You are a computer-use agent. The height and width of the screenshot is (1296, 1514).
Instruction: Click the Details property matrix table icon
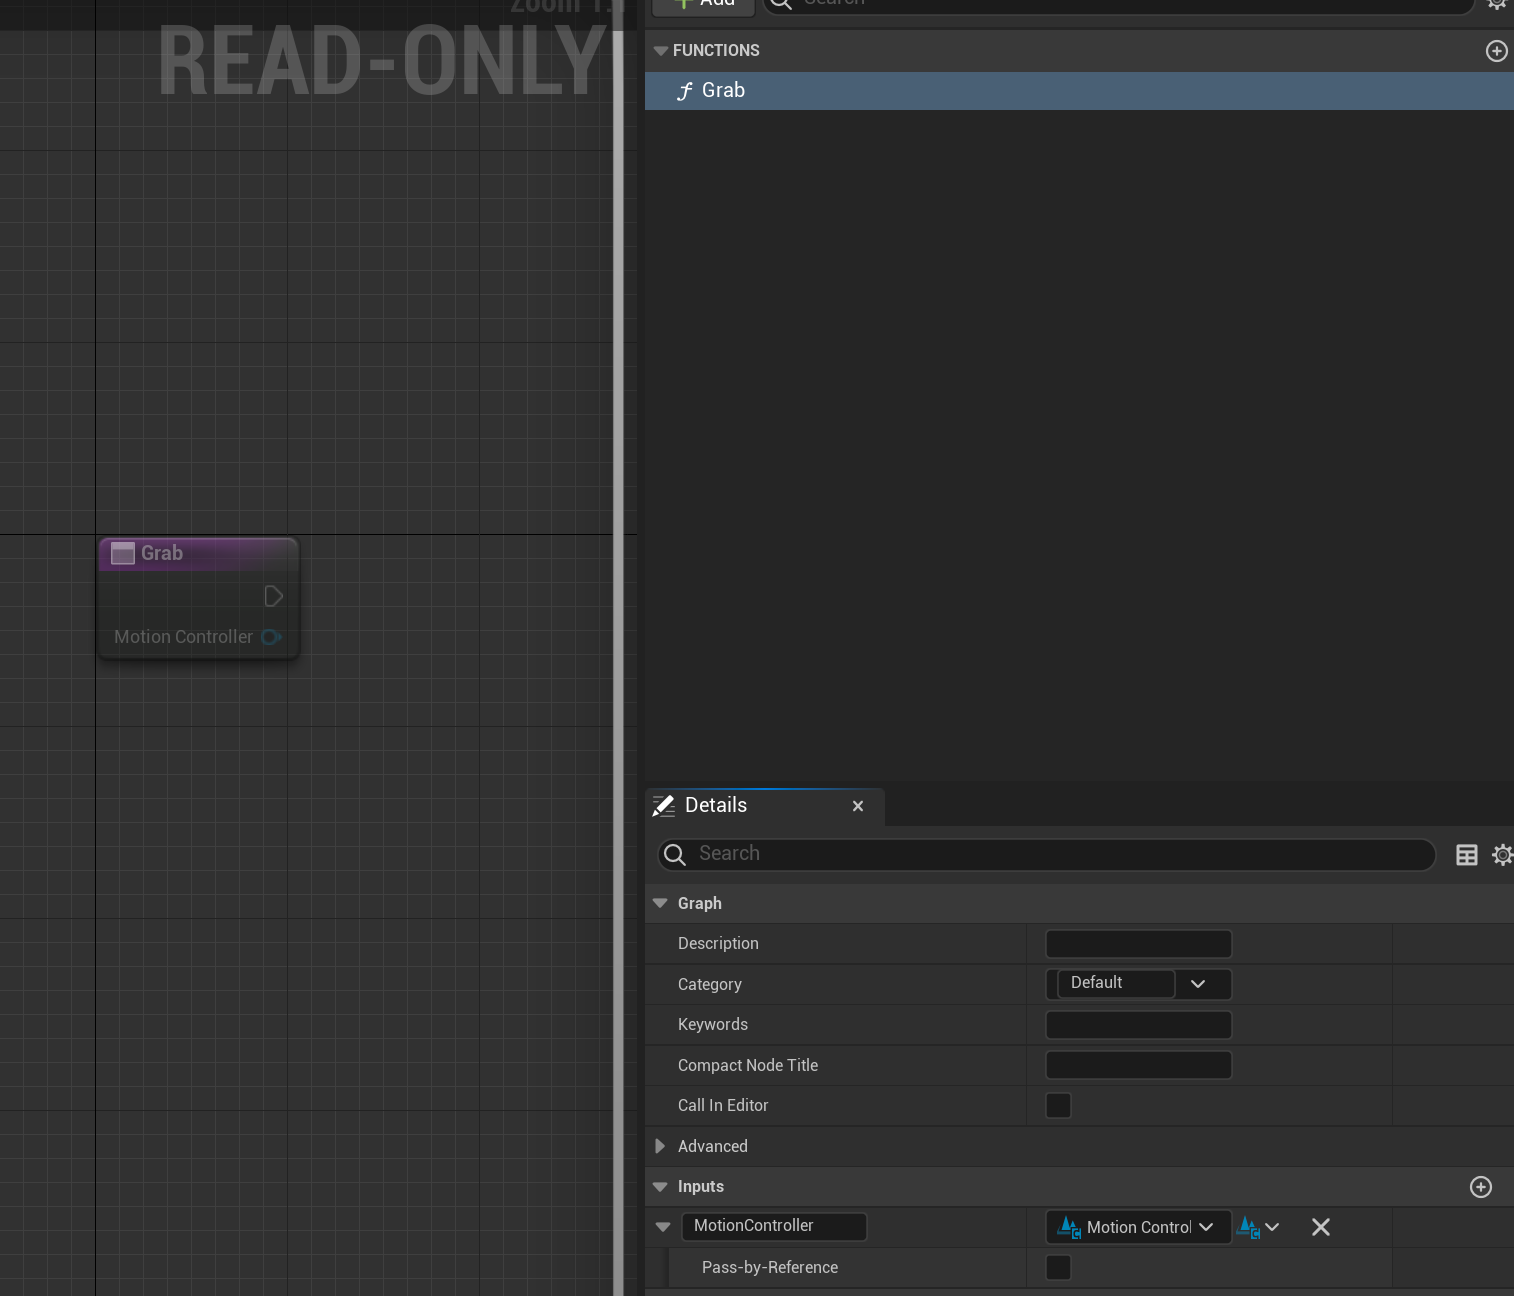pos(1466,855)
